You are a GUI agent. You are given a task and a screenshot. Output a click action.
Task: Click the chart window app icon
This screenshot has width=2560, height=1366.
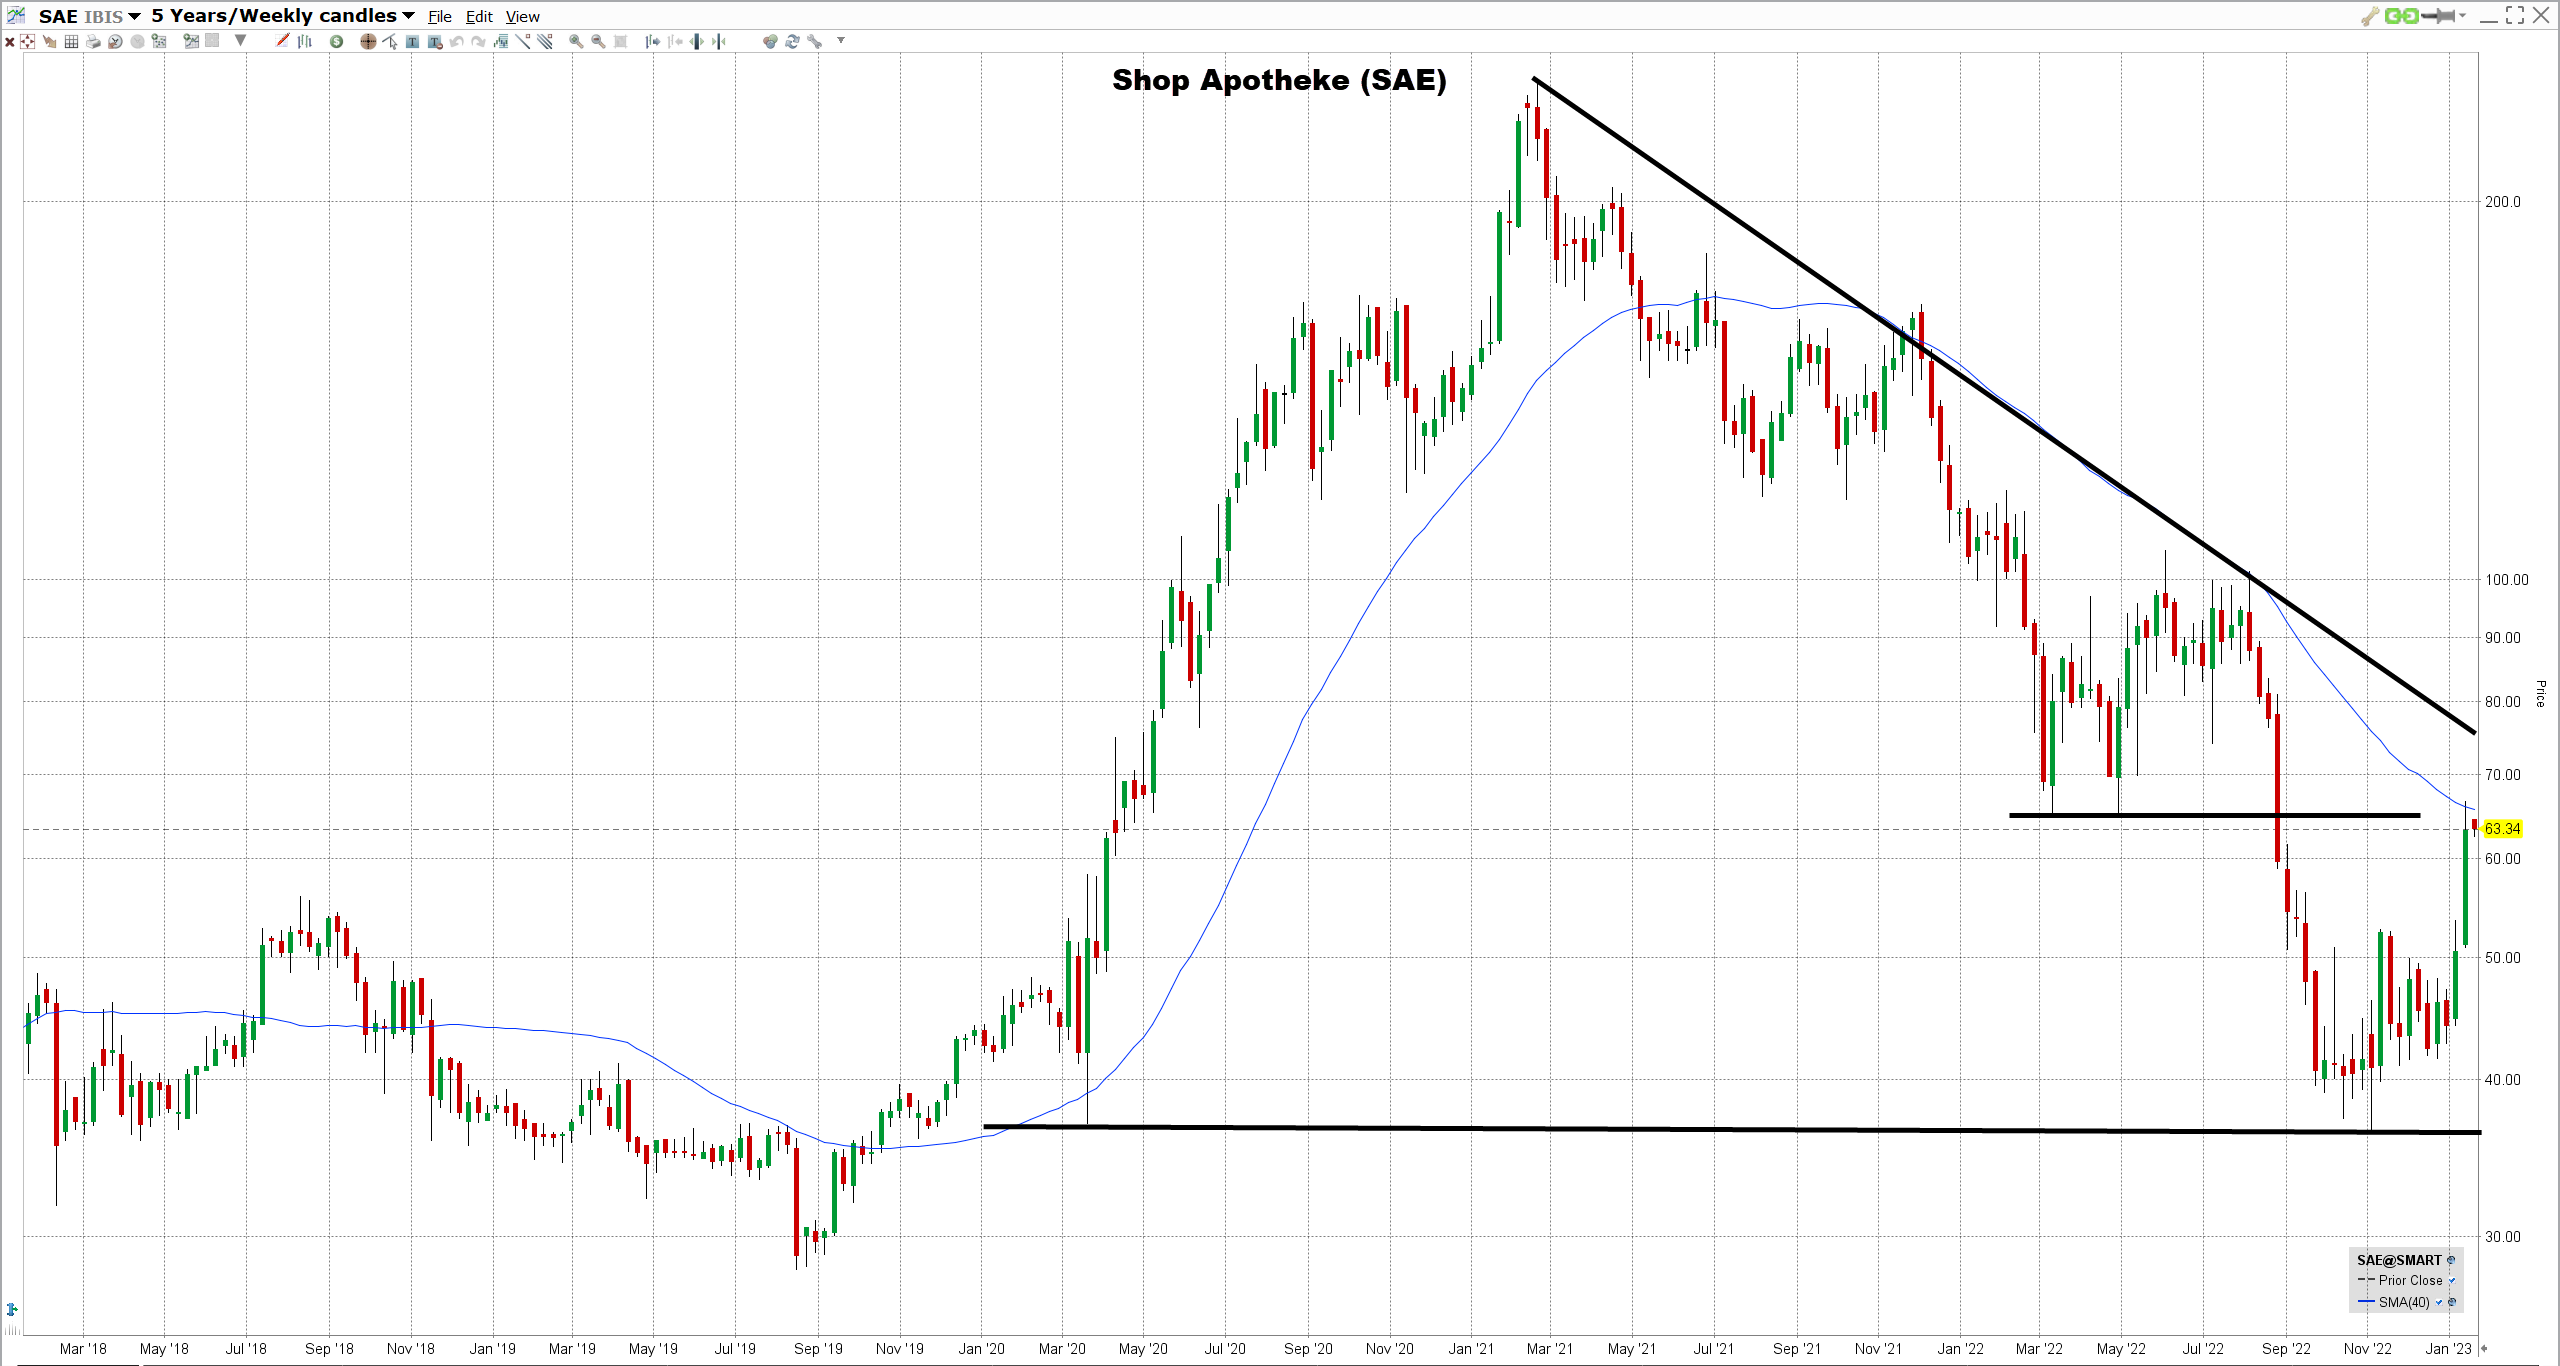[16, 15]
